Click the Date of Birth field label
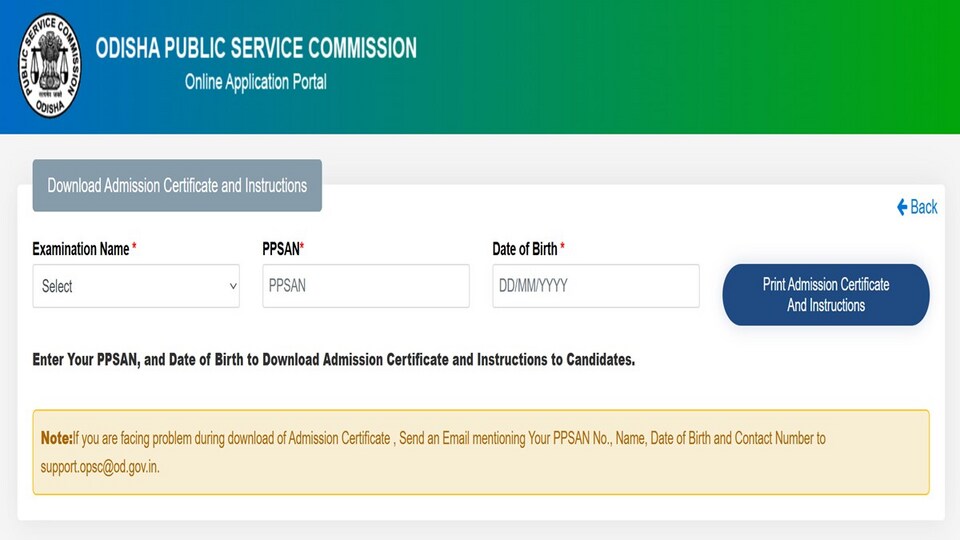The height and width of the screenshot is (540, 960). tap(525, 249)
